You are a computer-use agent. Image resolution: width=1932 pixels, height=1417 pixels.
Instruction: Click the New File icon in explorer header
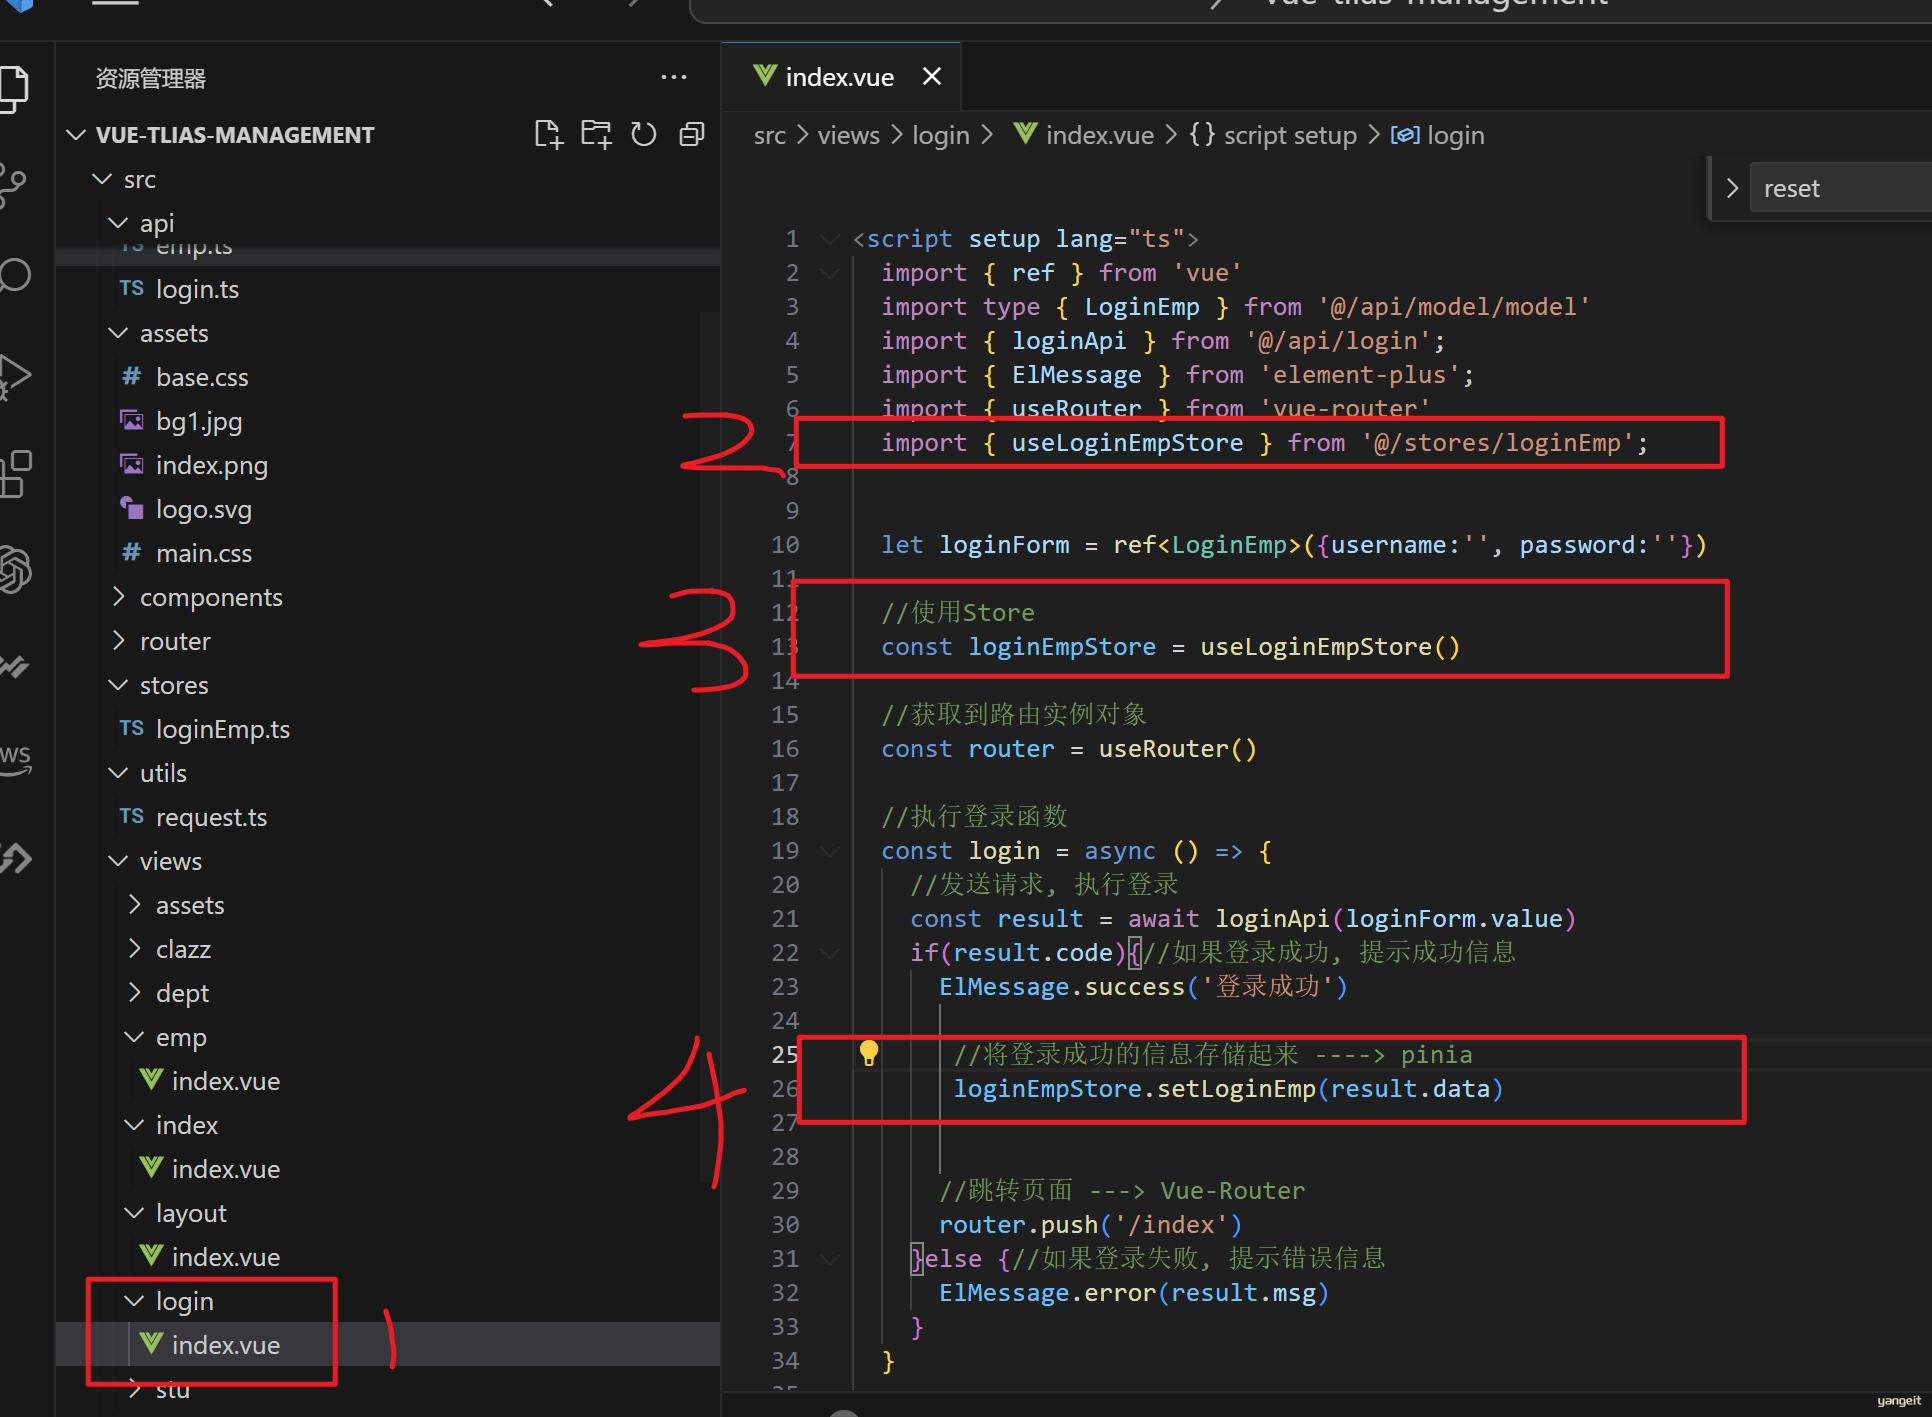[x=548, y=134]
